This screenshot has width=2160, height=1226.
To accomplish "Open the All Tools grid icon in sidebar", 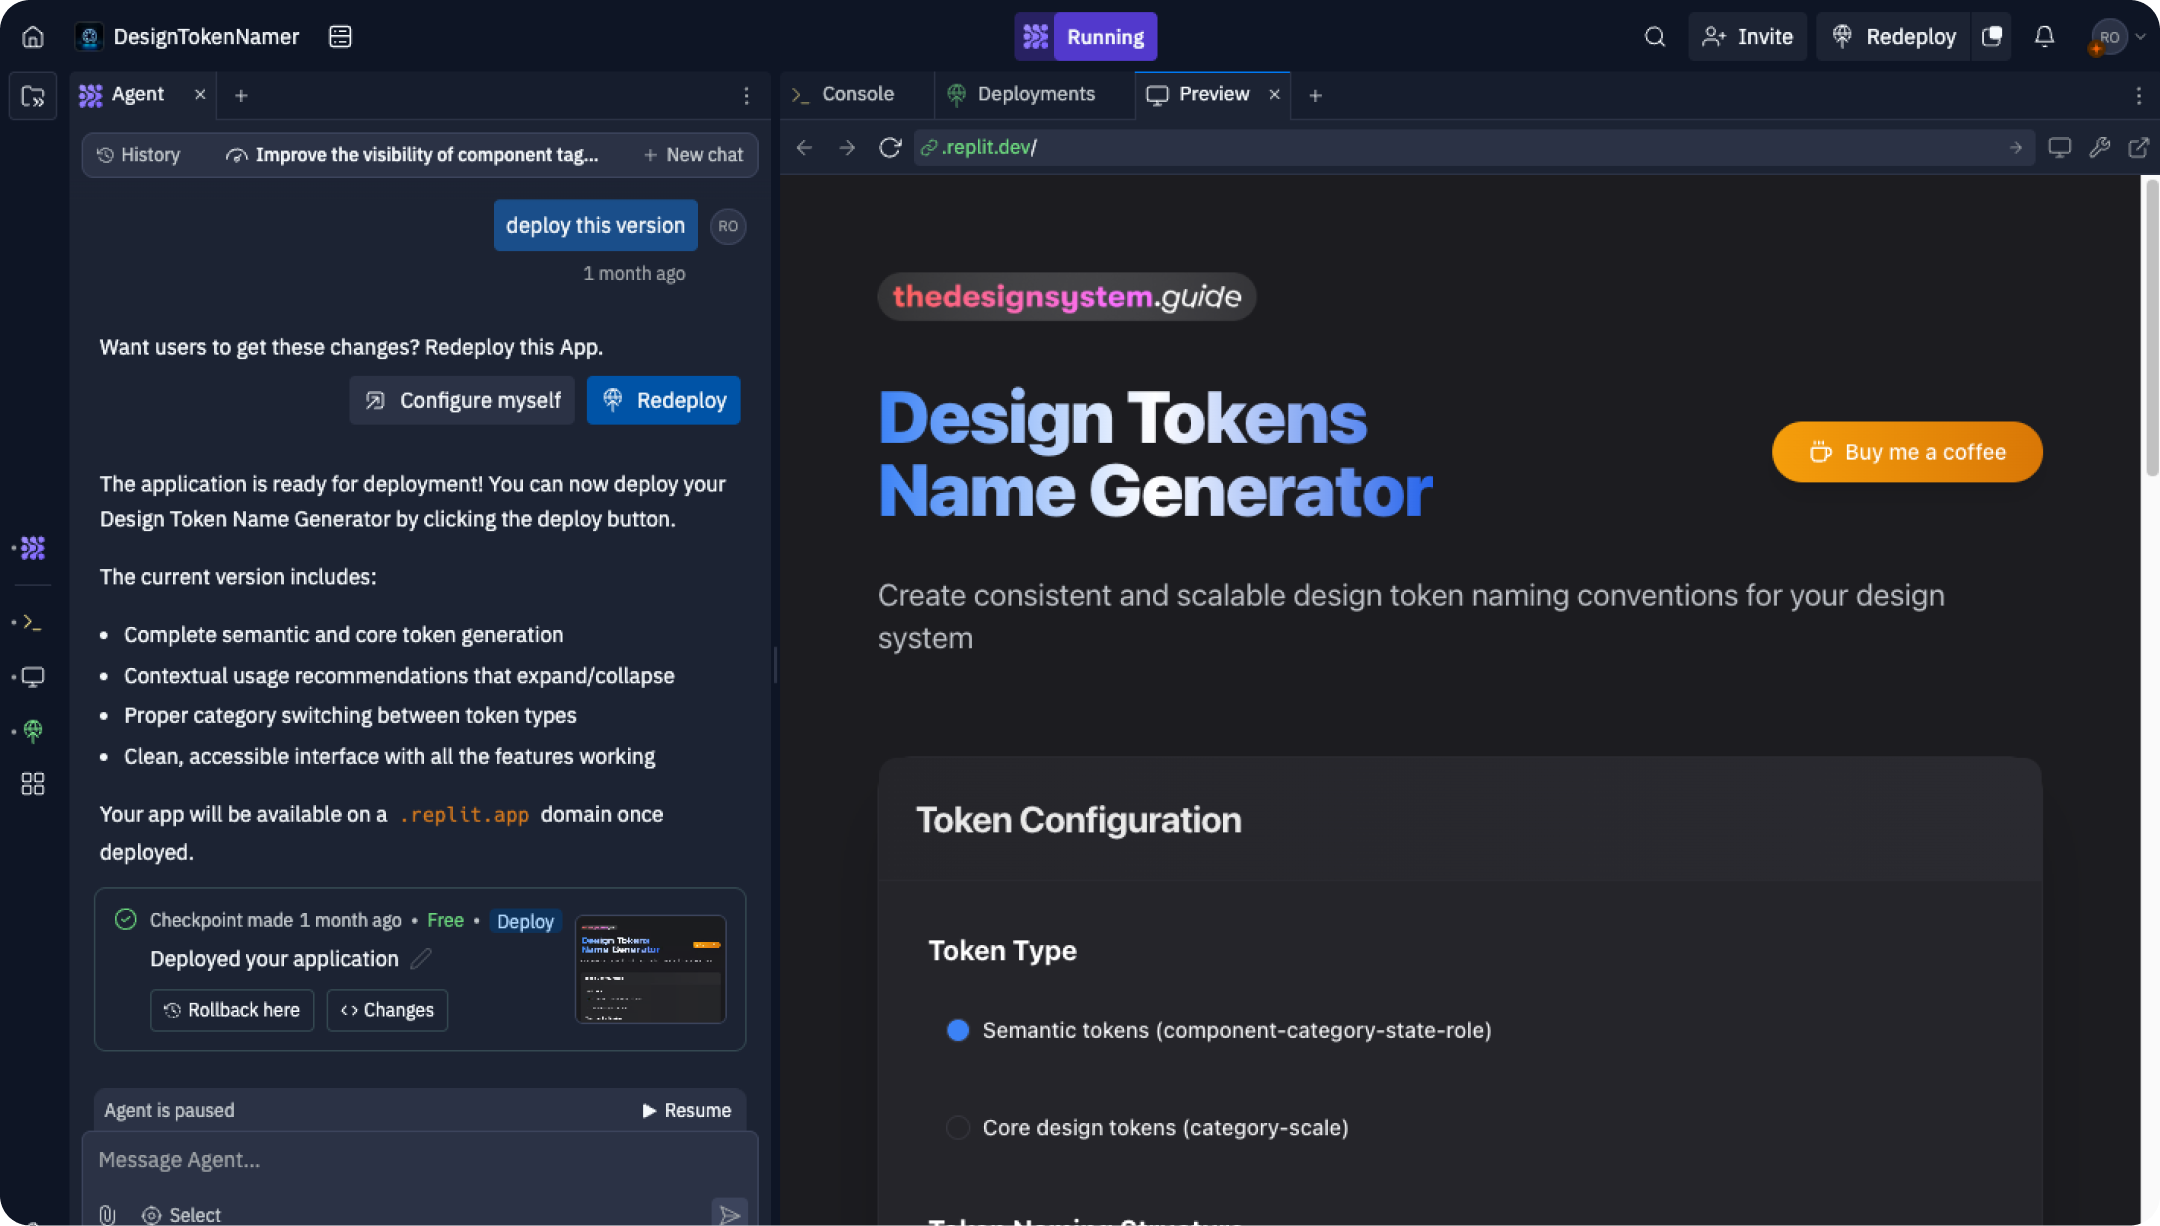I will point(32,784).
